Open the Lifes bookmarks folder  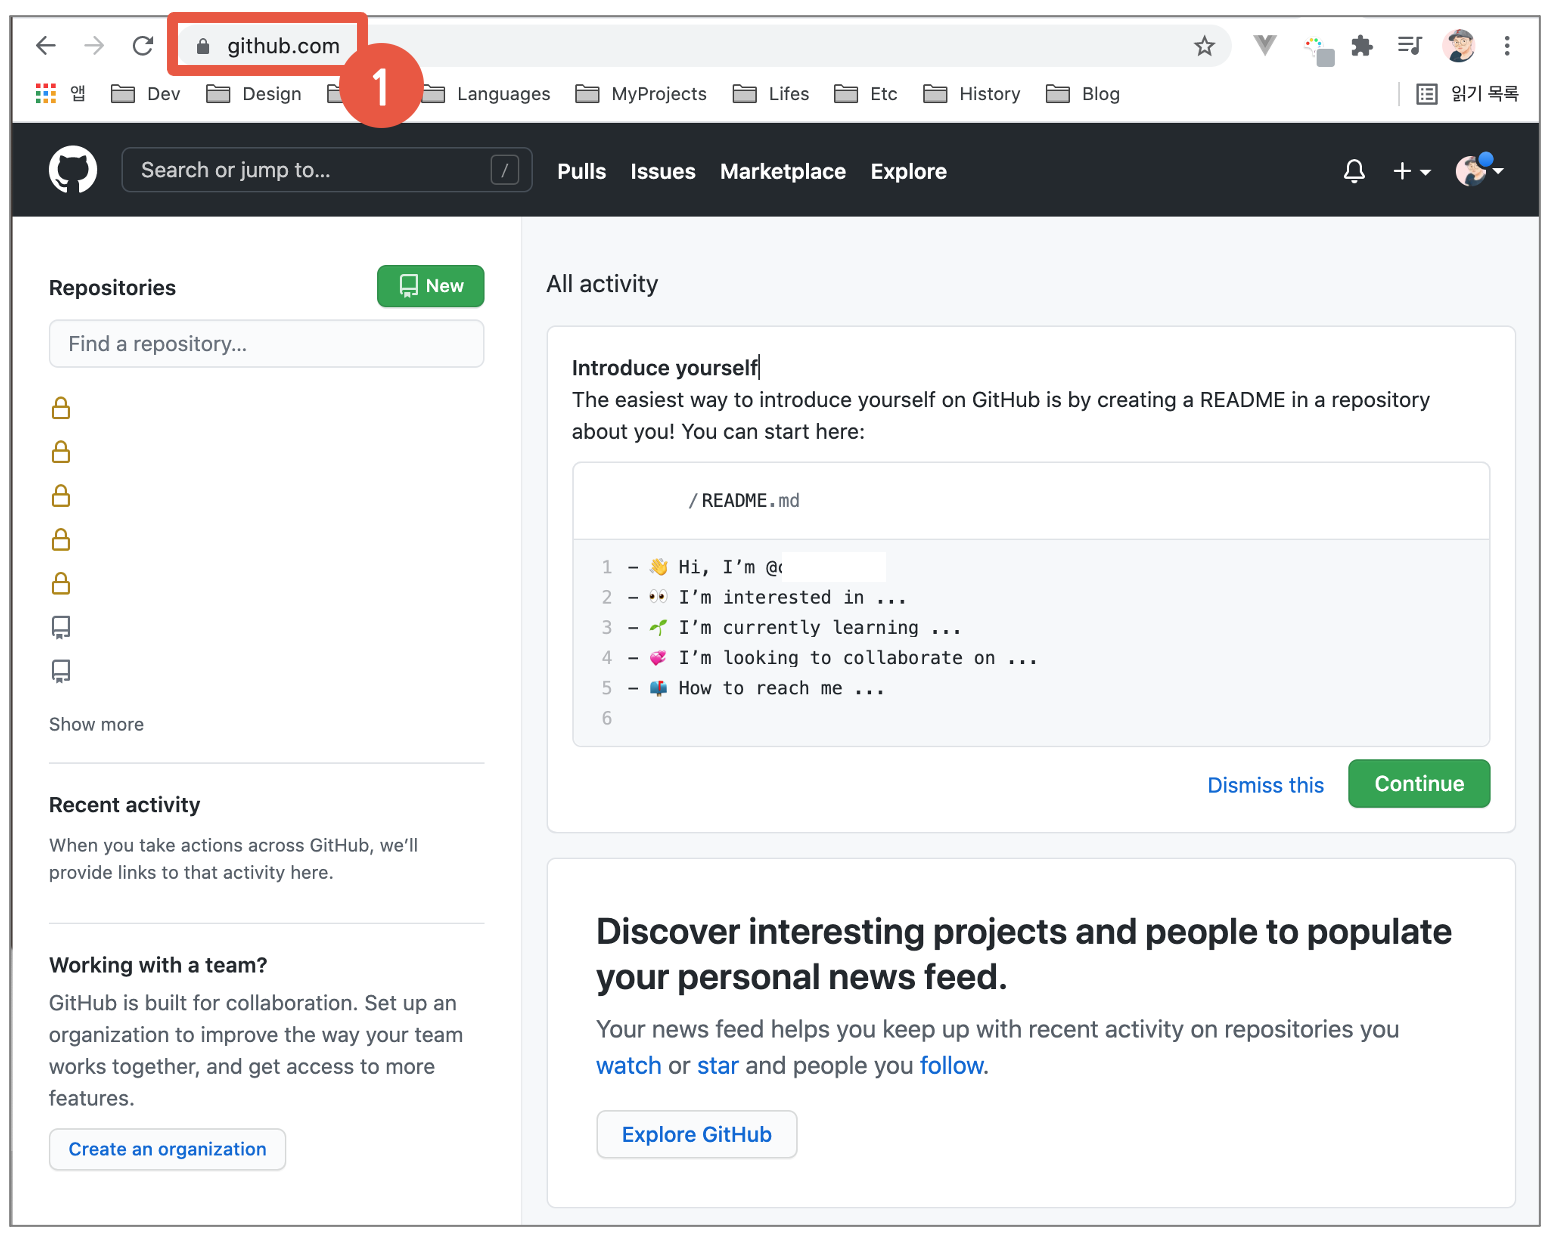pyautogui.click(x=771, y=94)
